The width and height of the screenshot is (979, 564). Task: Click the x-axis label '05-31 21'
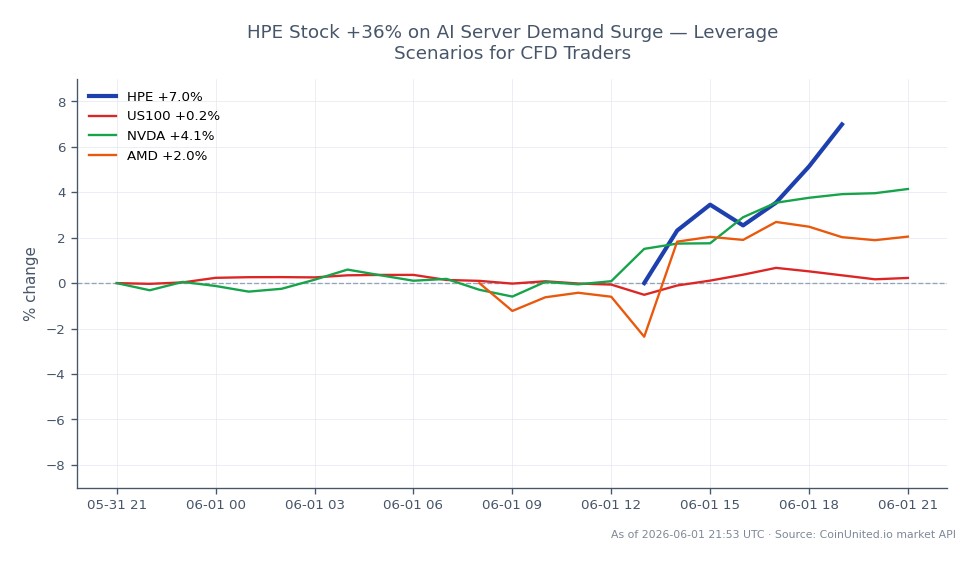(117, 505)
